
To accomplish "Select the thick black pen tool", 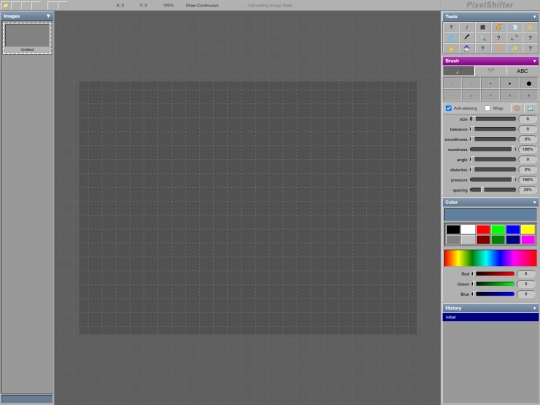I will (x=467, y=38).
